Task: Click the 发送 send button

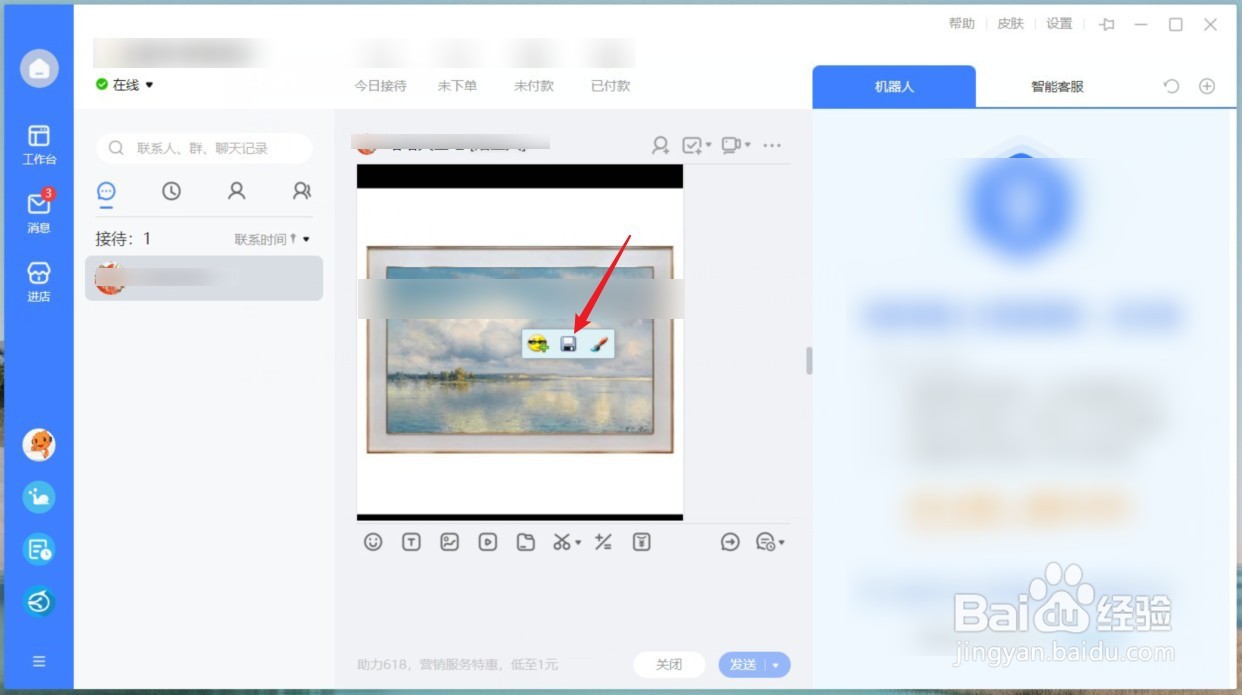Action: 745,664
